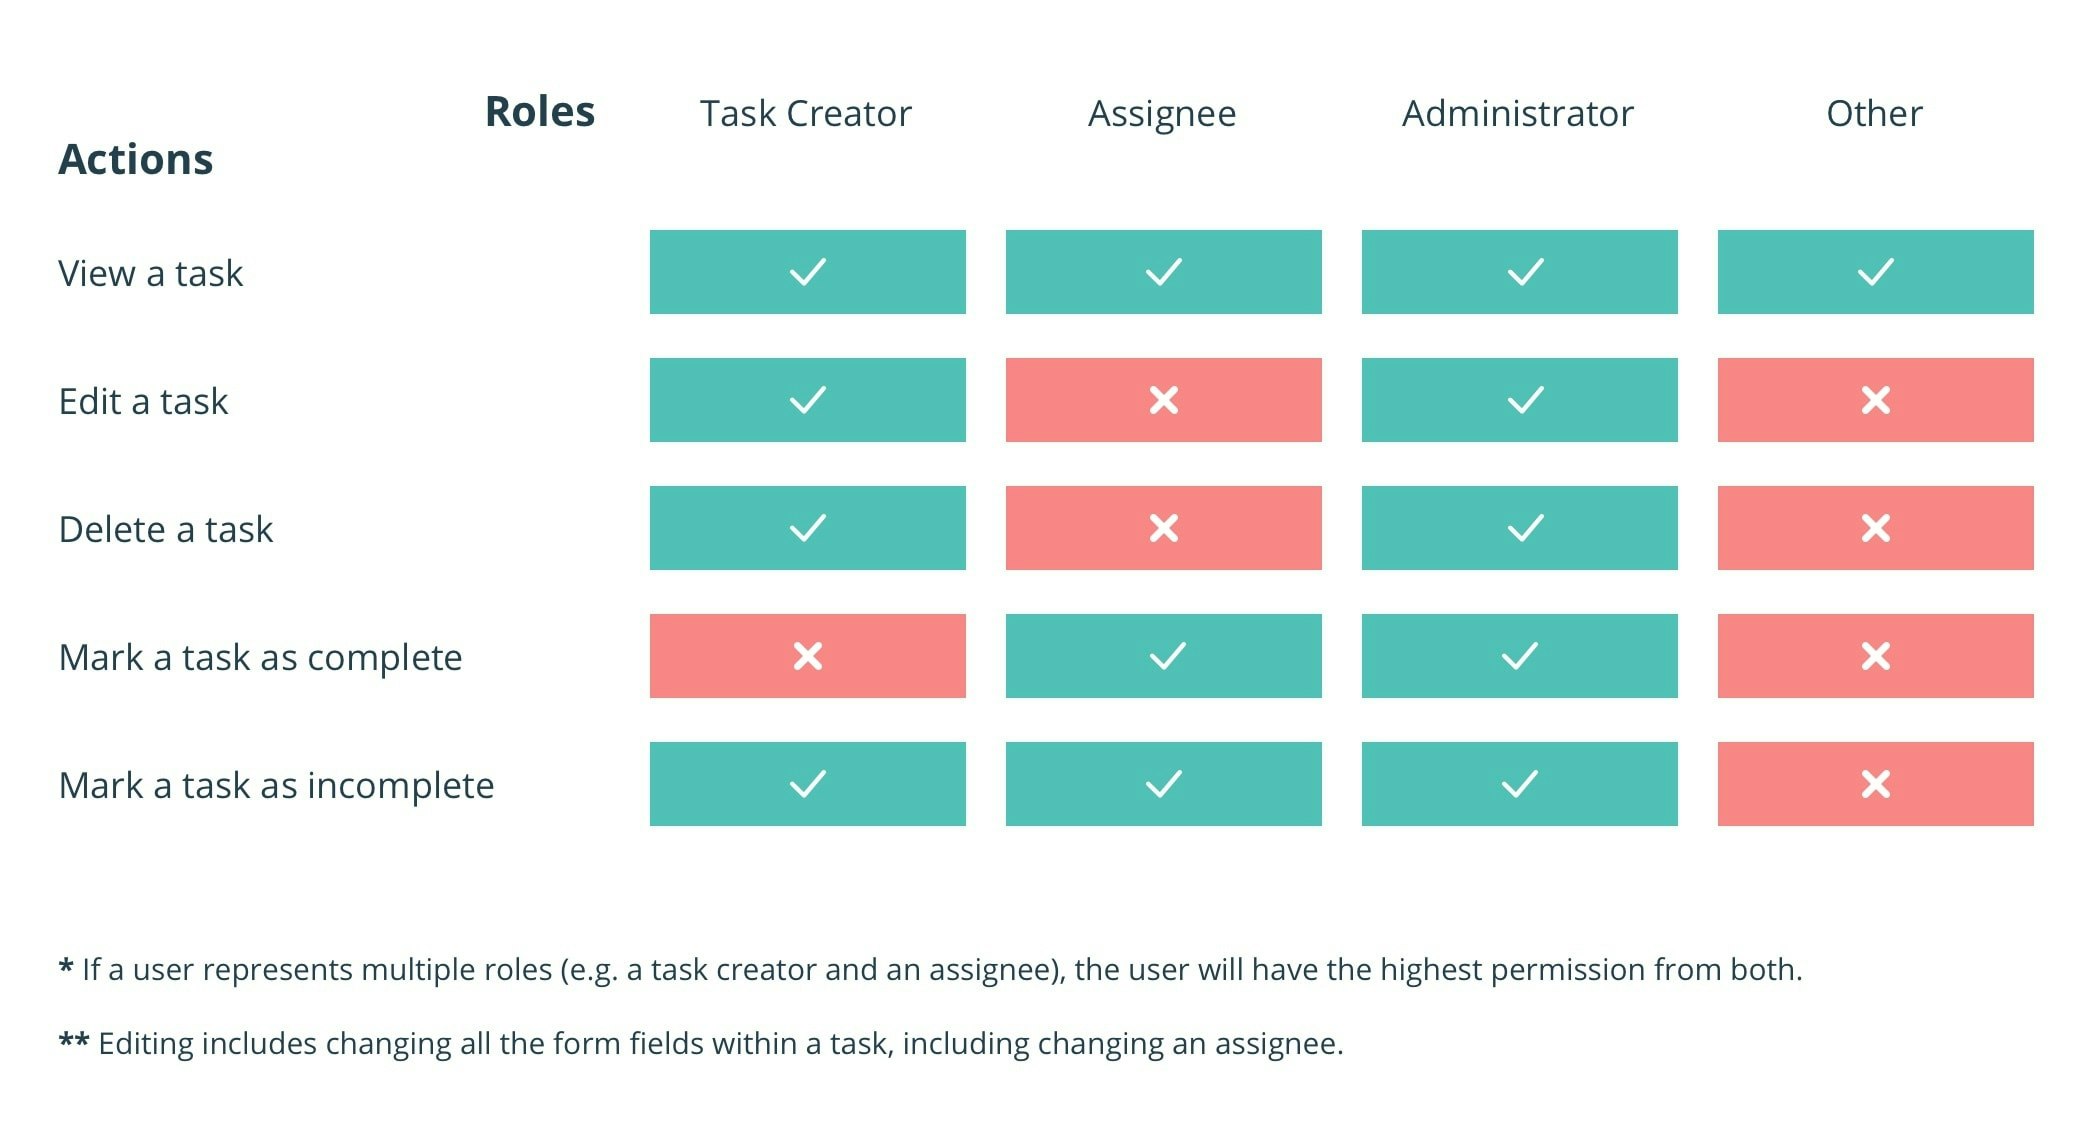The image size is (2094, 1144).
Task: Click the checkmark for Task Creator viewing a task
Action: tap(807, 272)
